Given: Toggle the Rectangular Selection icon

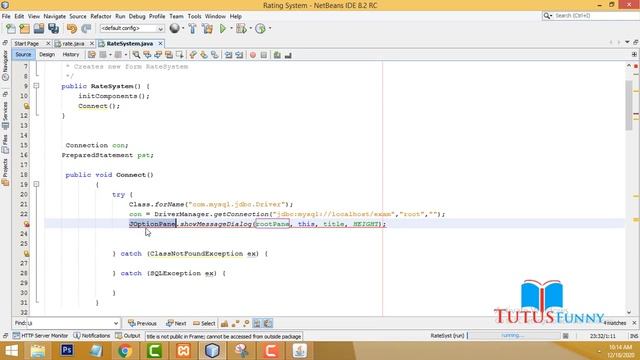Looking at the screenshot, I should [x=179, y=55].
